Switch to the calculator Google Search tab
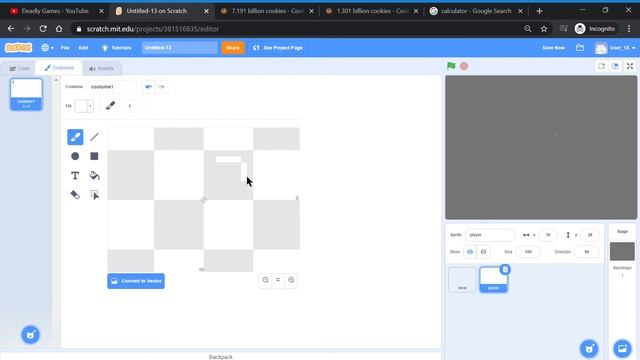 (x=475, y=11)
